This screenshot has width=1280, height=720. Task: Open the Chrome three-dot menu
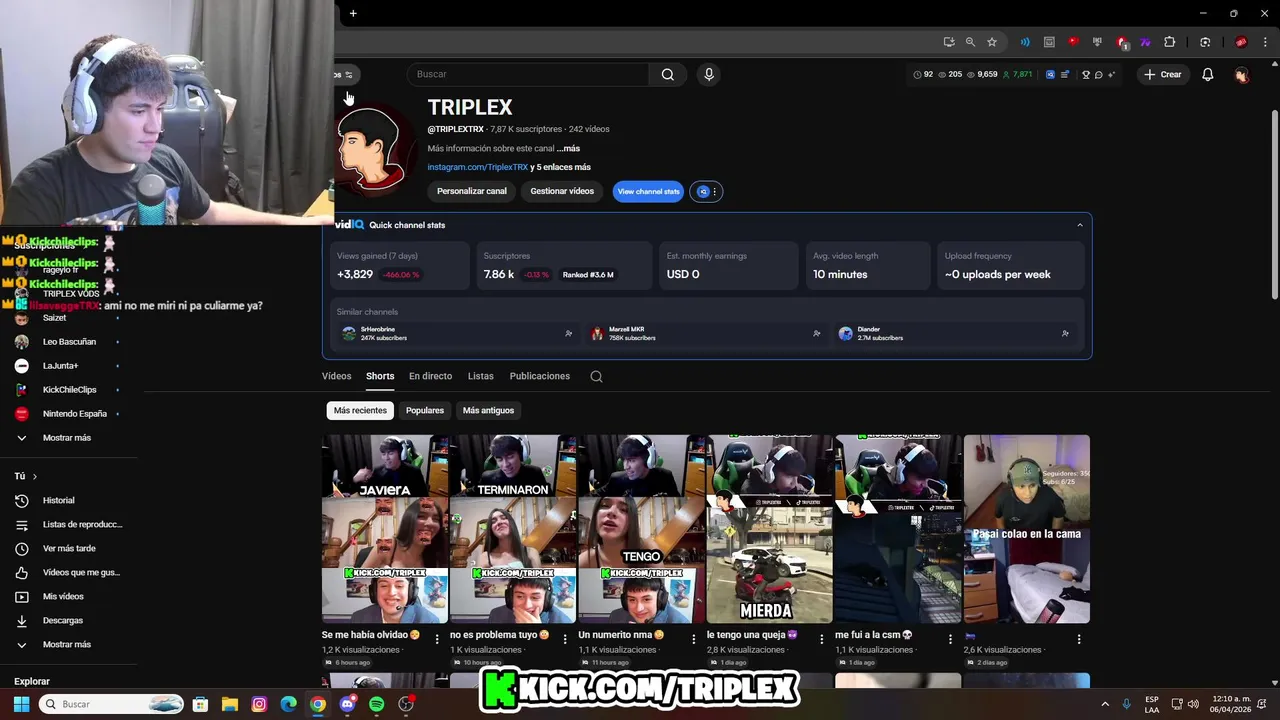click(1264, 42)
